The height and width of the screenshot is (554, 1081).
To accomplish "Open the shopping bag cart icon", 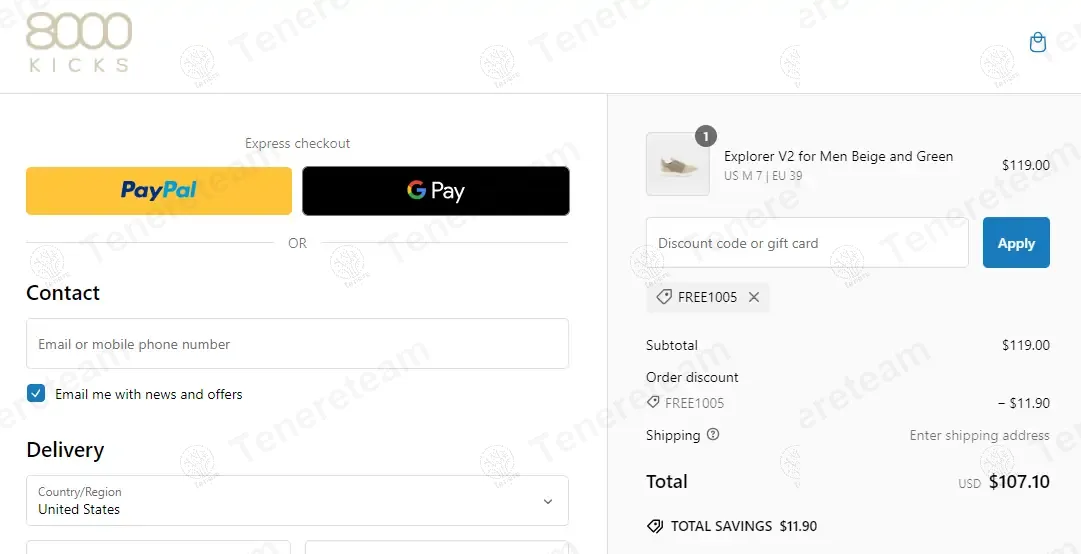I will click(1038, 42).
